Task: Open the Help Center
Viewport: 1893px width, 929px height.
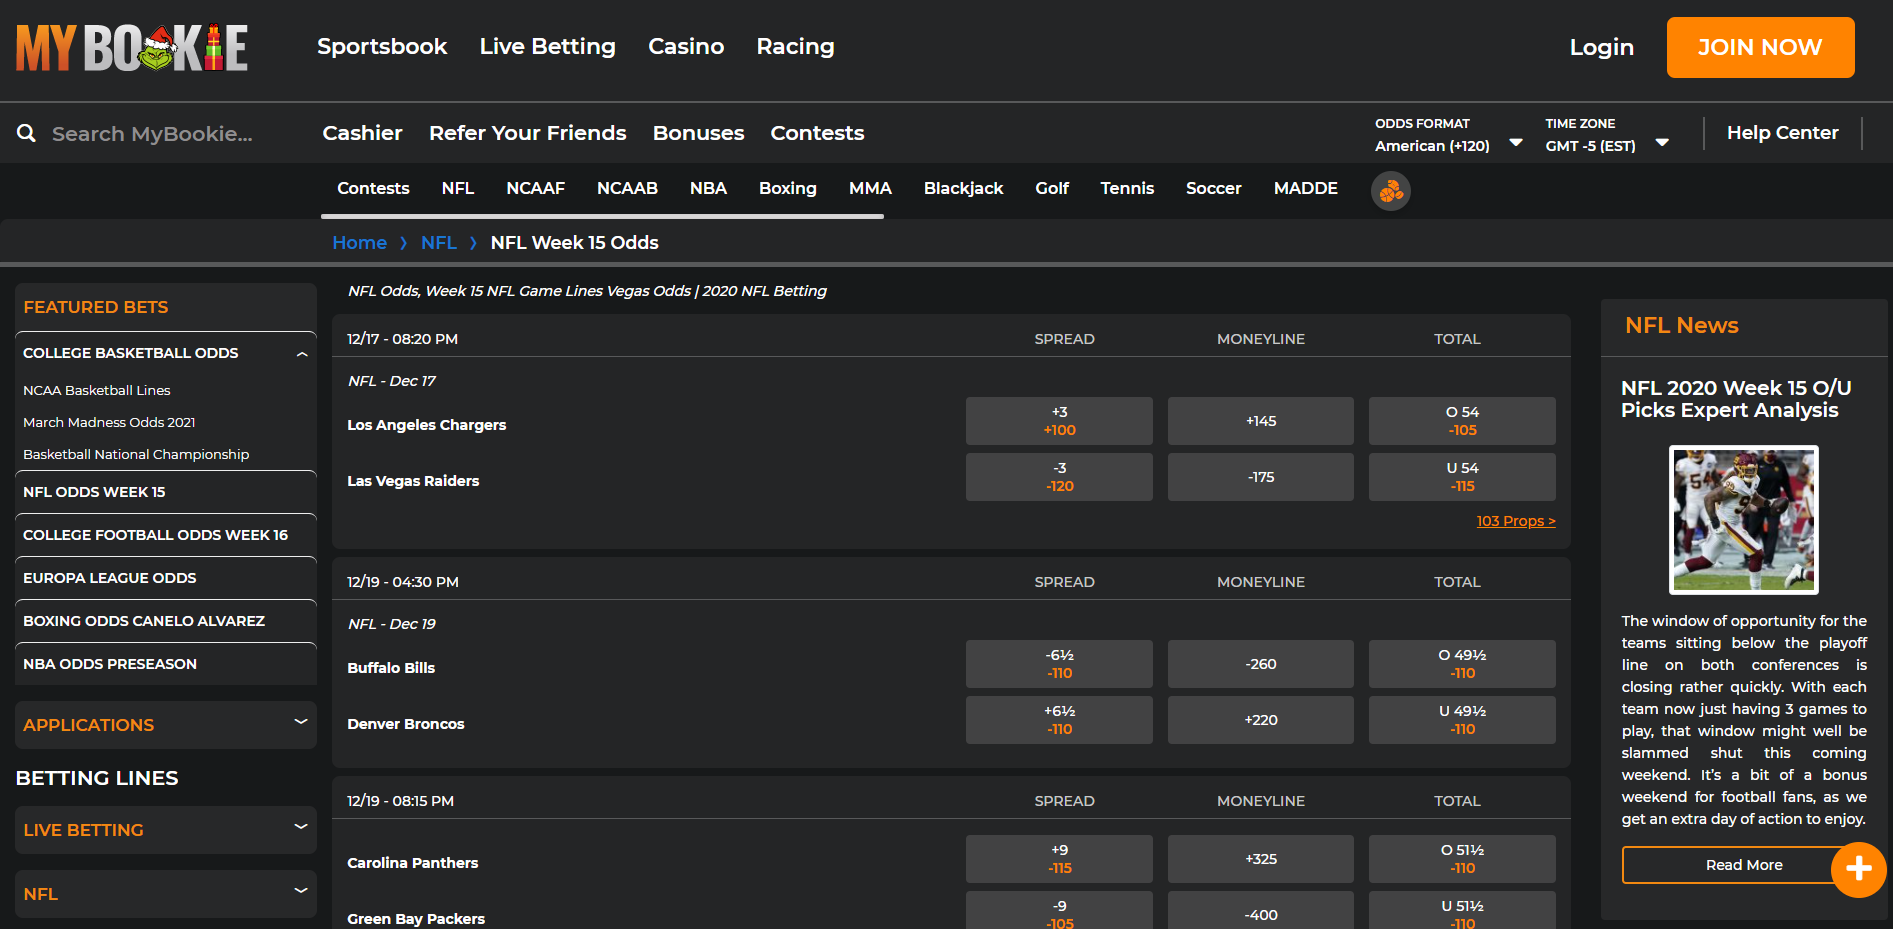Action: point(1782,133)
